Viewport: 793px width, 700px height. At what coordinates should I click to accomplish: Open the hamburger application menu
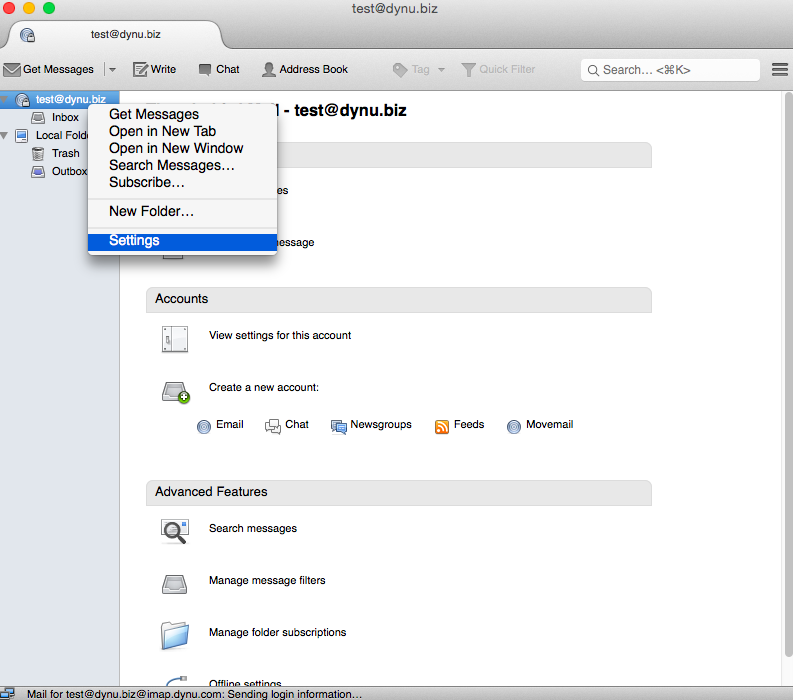coord(780,70)
